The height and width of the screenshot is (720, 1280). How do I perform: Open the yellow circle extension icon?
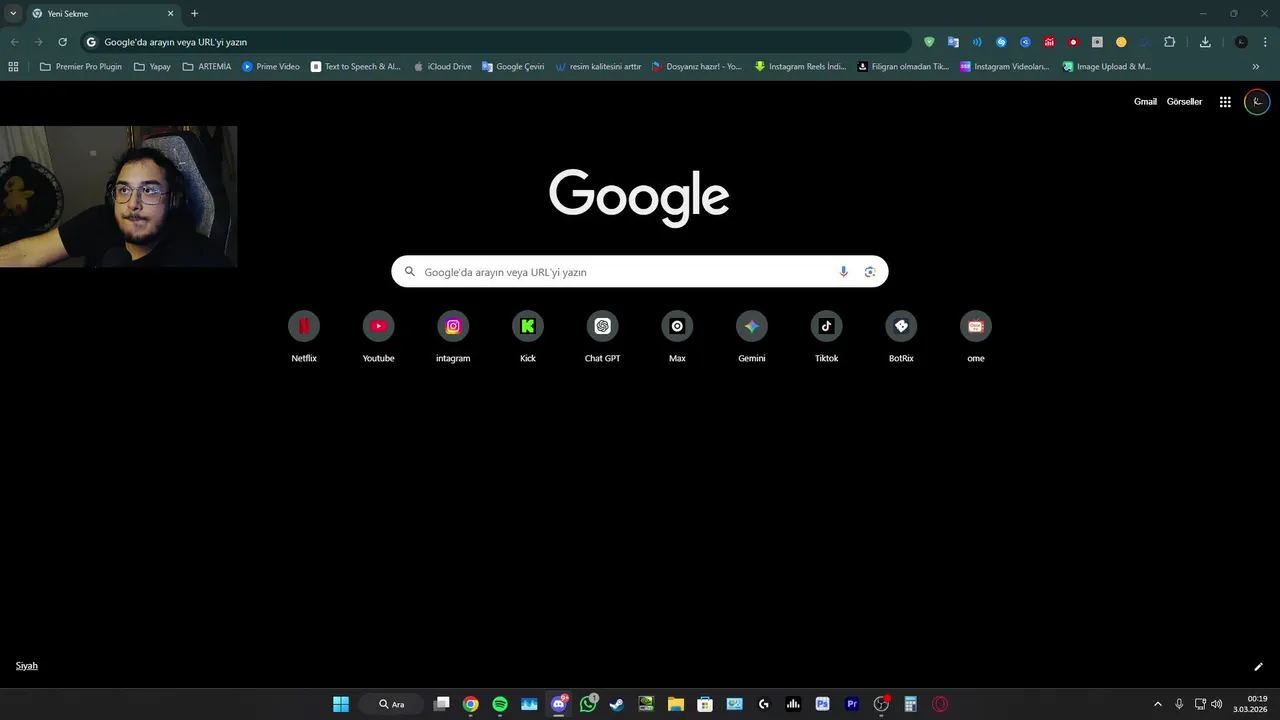point(1121,42)
